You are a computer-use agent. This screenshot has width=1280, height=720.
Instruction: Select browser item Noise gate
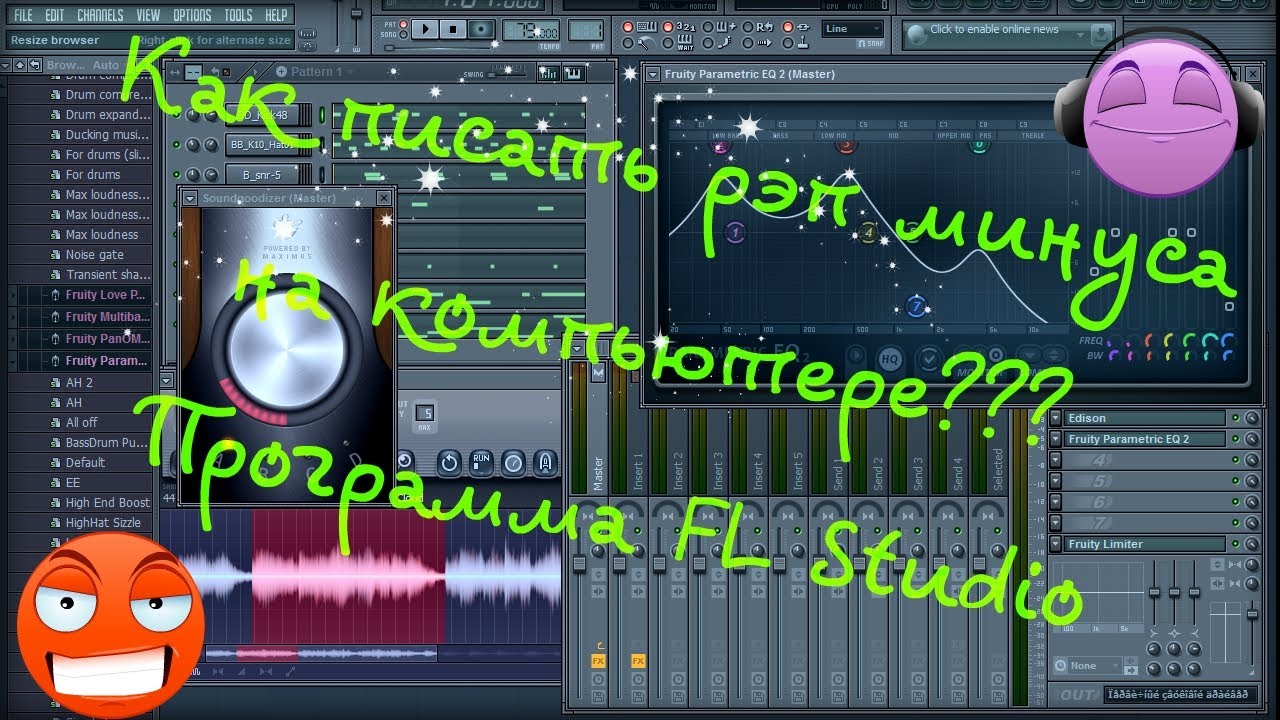point(94,255)
